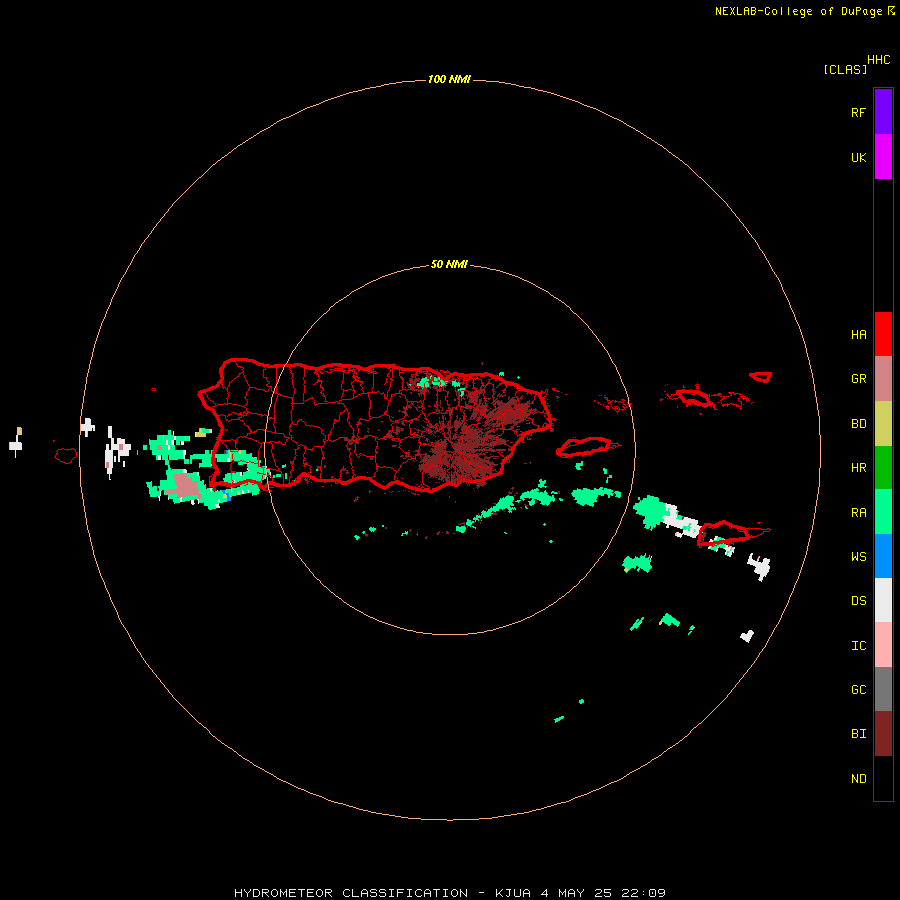
Task: Click the BI dark red swatch
Action: (883, 734)
